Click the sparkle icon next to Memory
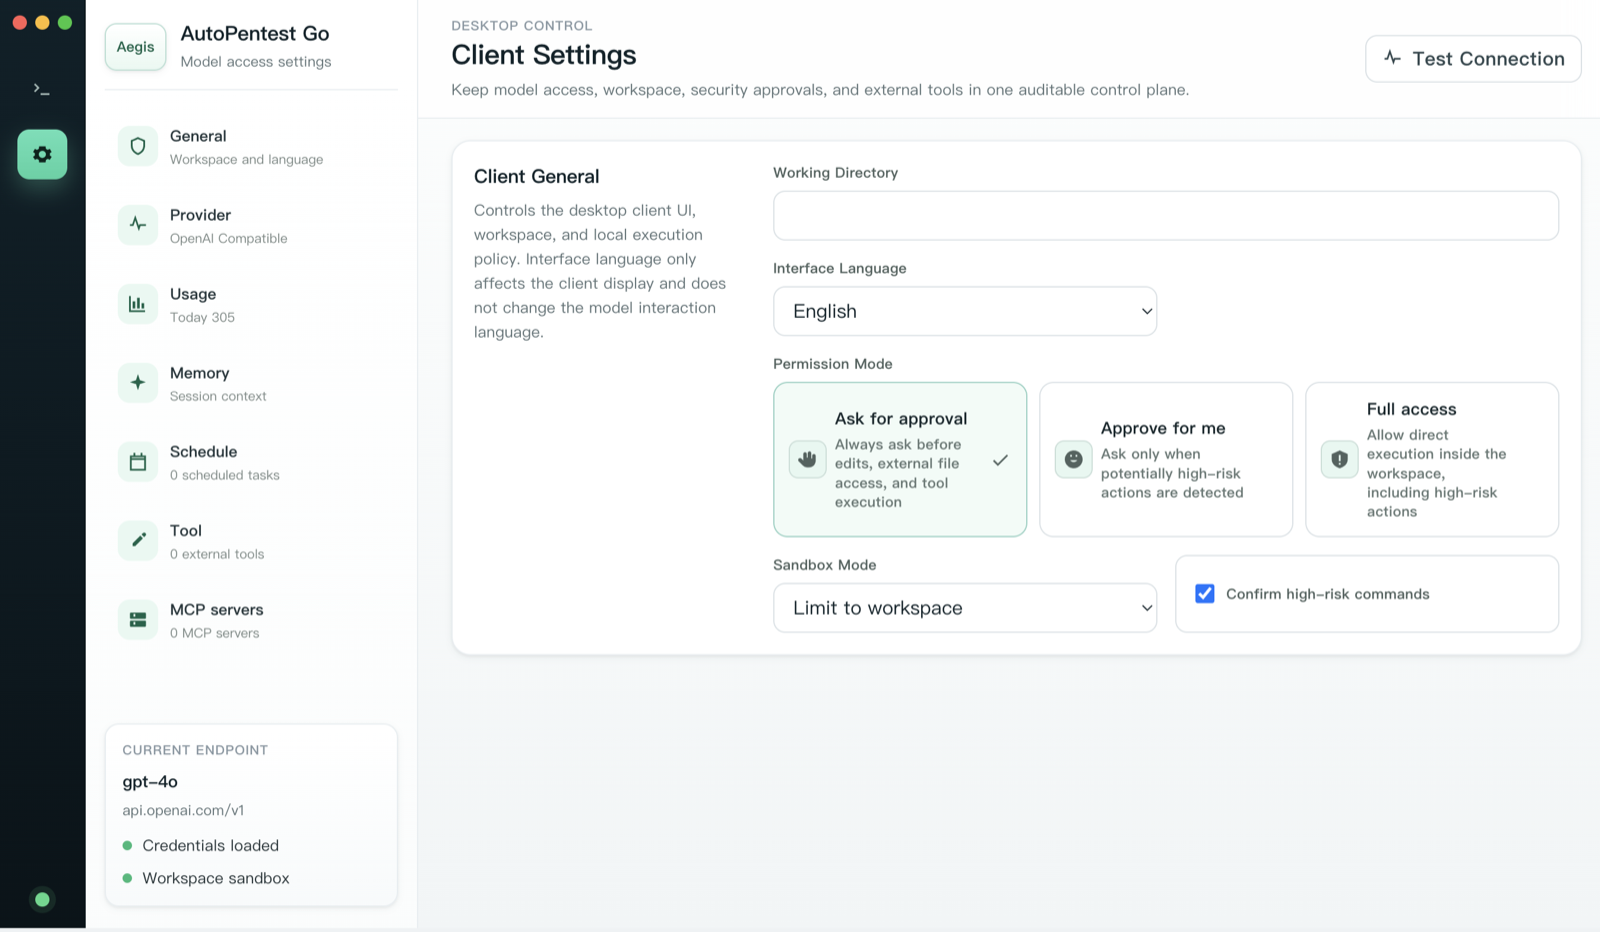This screenshot has width=1600, height=932. [x=138, y=383]
